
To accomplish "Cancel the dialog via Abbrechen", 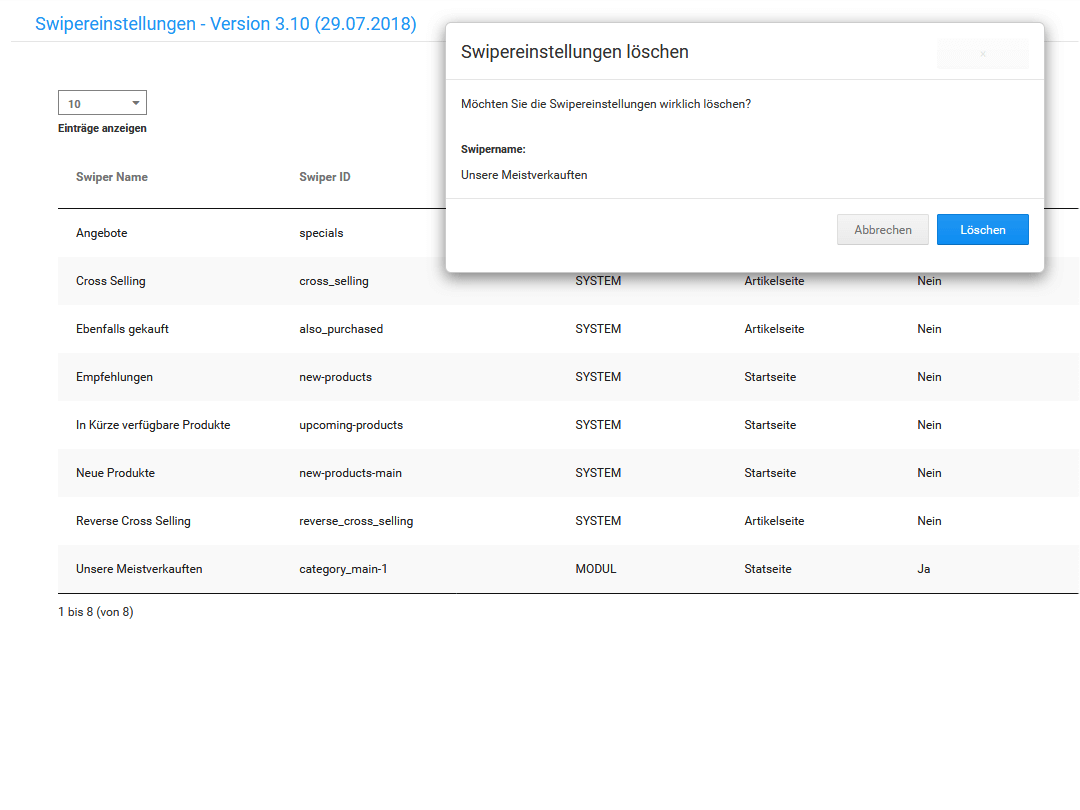I will [882, 230].
